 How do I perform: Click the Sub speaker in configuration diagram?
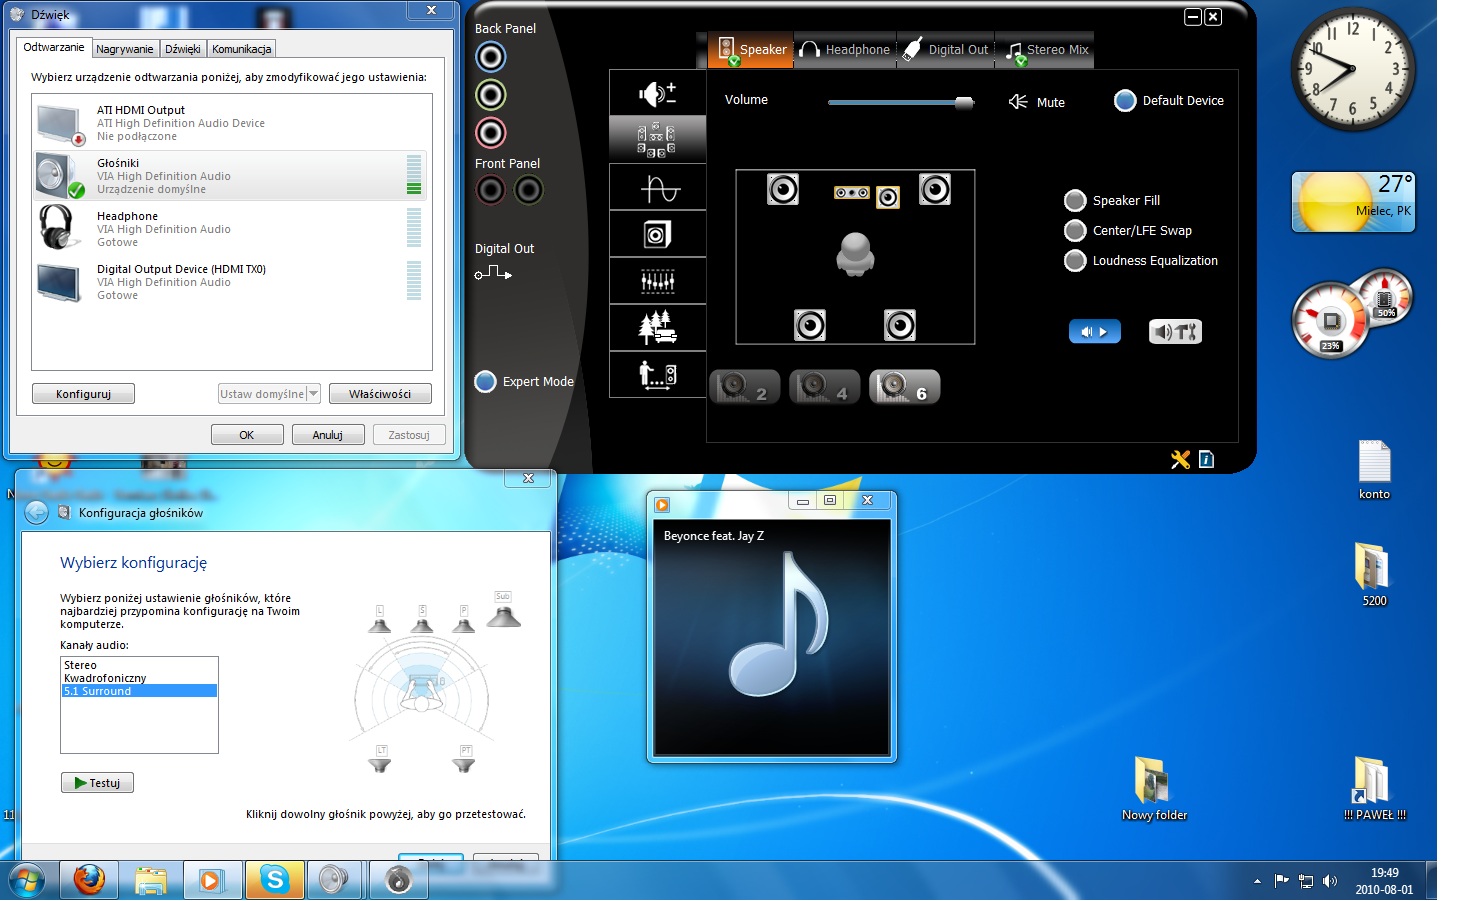[x=503, y=610]
